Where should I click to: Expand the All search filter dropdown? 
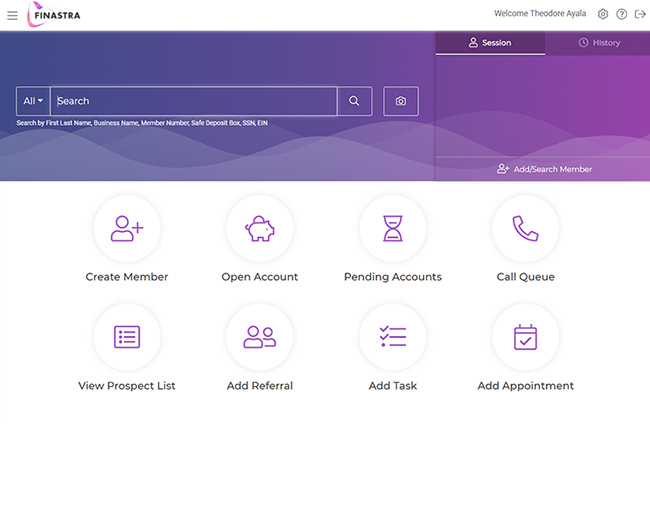(x=33, y=101)
